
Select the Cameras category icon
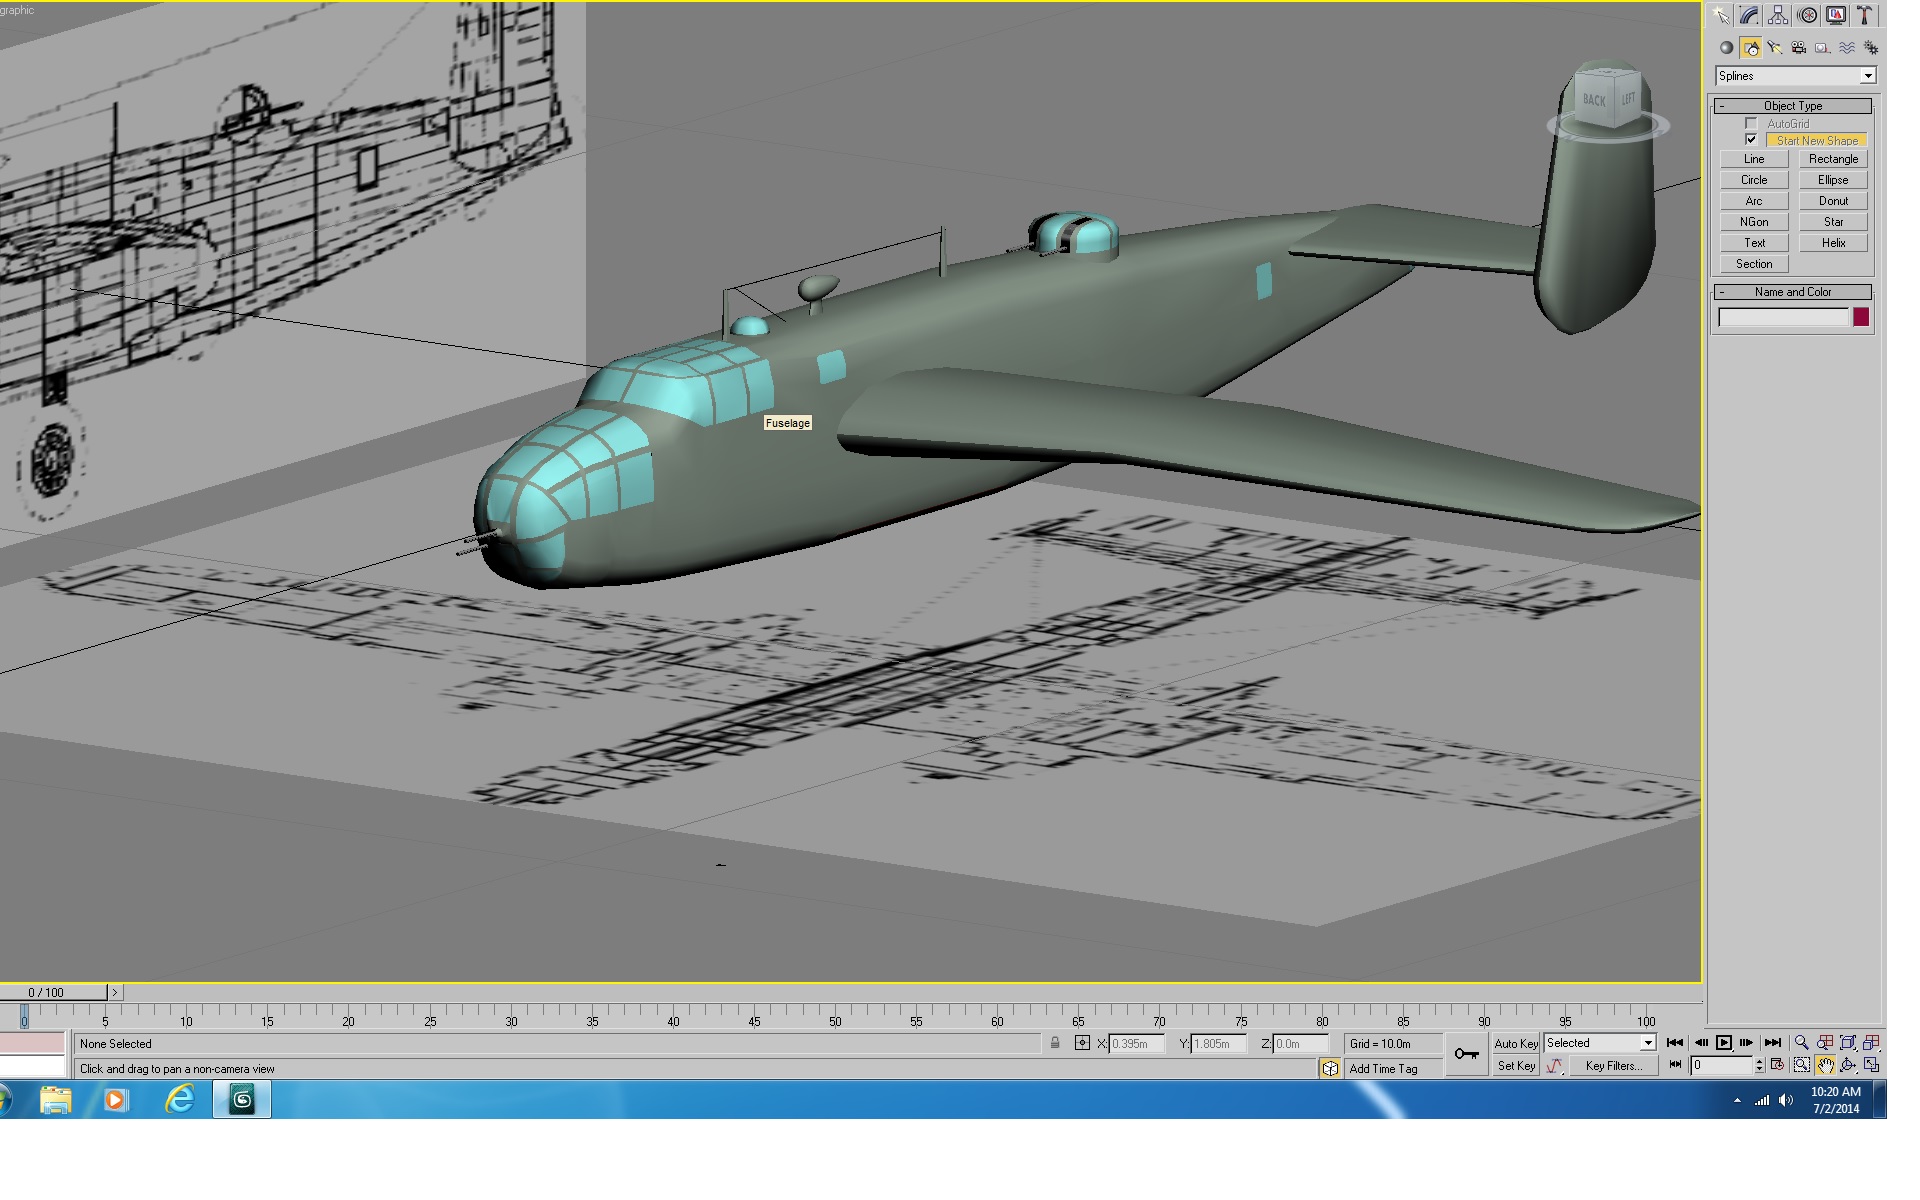(1798, 48)
